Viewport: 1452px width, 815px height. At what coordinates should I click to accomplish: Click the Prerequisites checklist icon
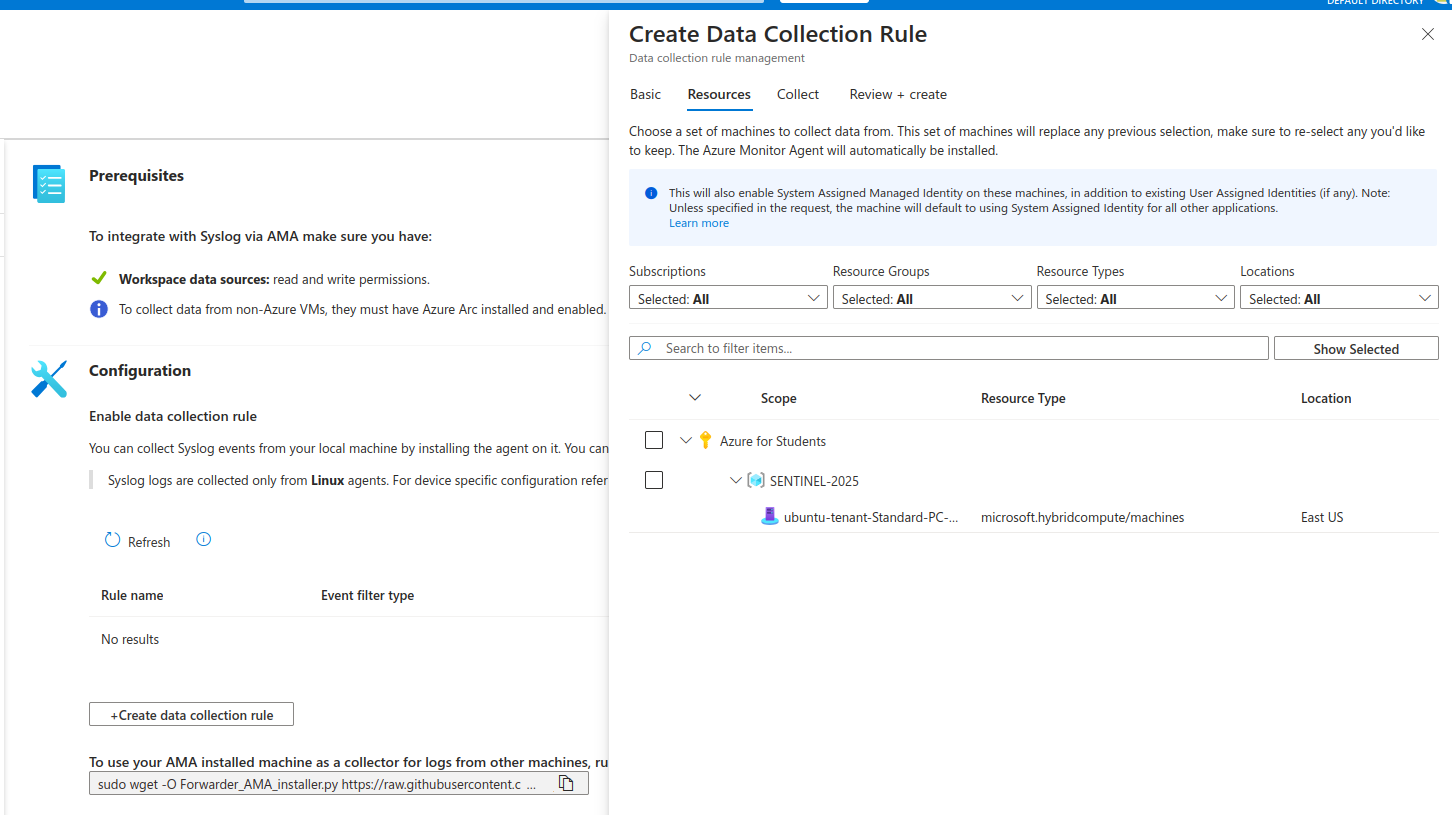pos(49,184)
